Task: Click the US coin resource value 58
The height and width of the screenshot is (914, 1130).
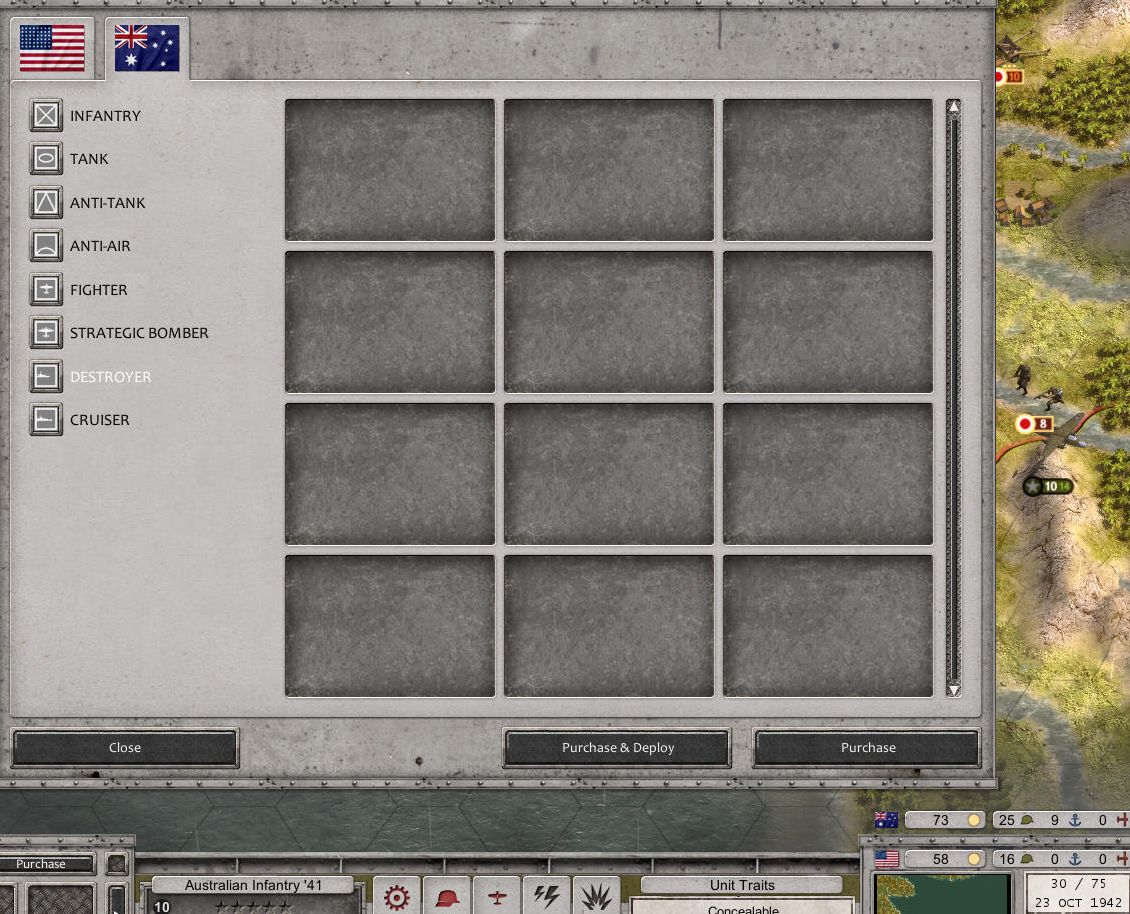Action: [x=940, y=858]
